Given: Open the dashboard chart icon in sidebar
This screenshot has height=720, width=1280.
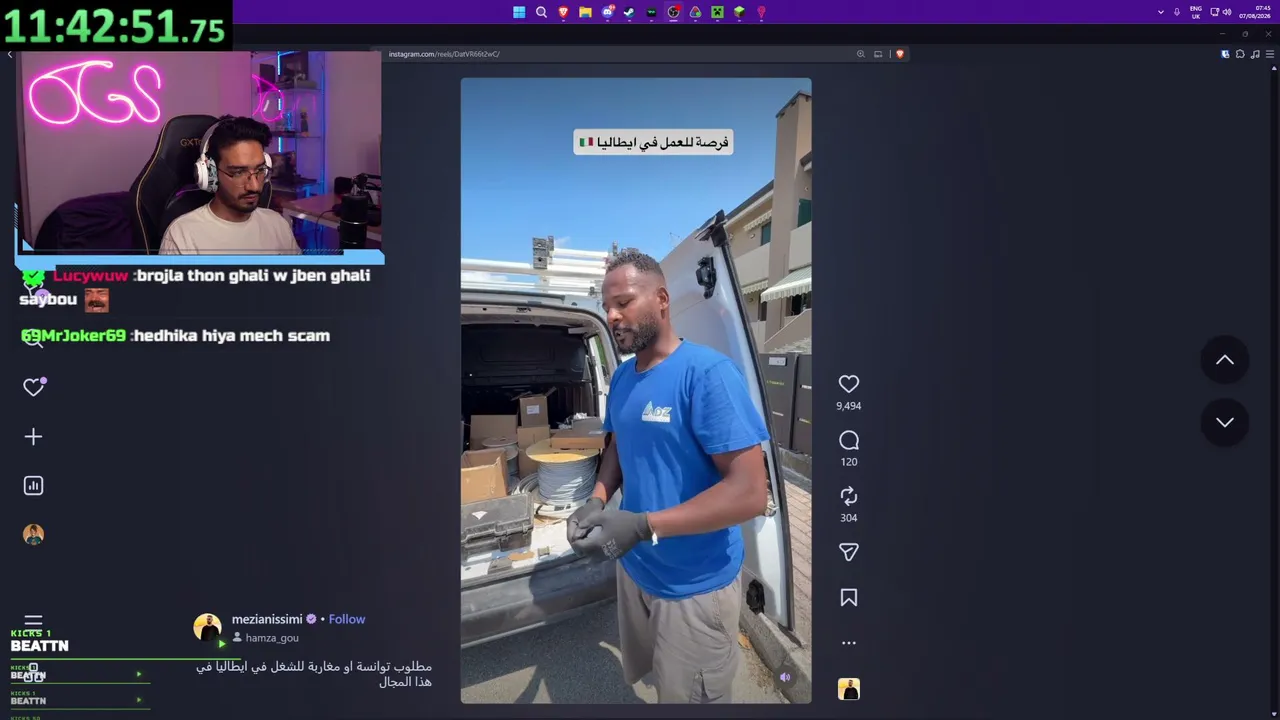Looking at the screenshot, I should tap(33, 486).
